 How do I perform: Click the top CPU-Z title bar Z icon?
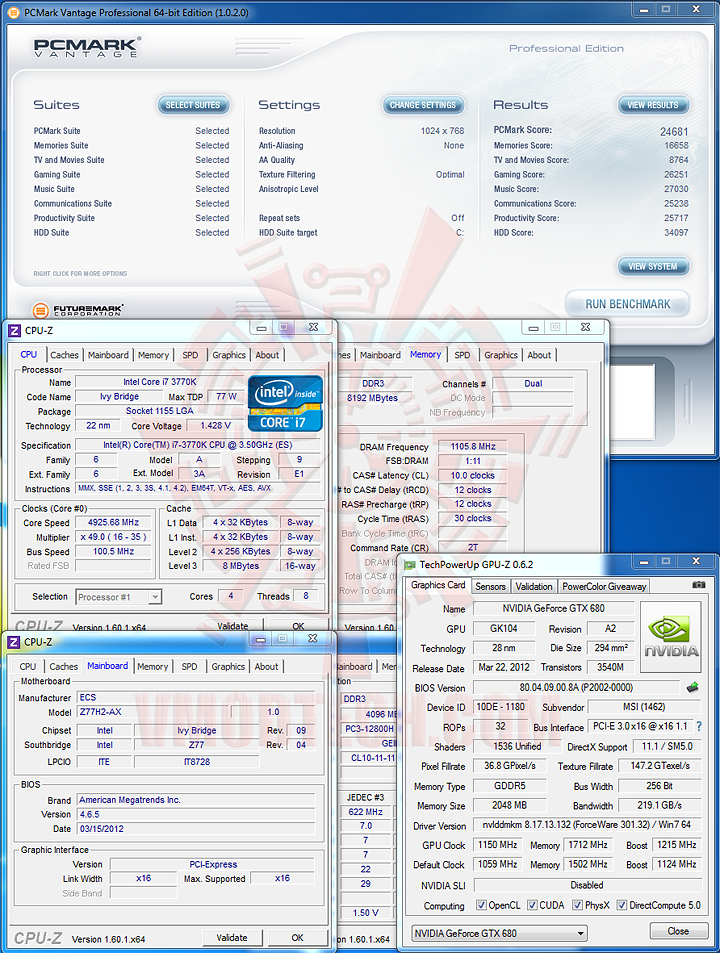pos(15,331)
